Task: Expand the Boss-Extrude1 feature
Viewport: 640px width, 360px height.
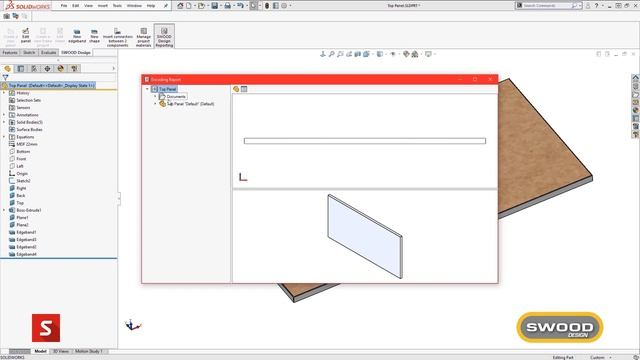Action: (4, 210)
